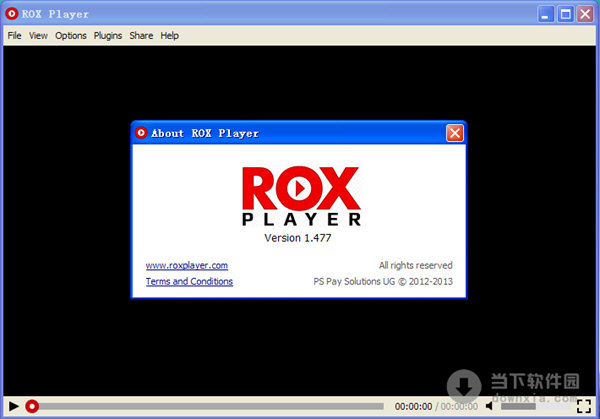Open the File menu

pos(15,36)
